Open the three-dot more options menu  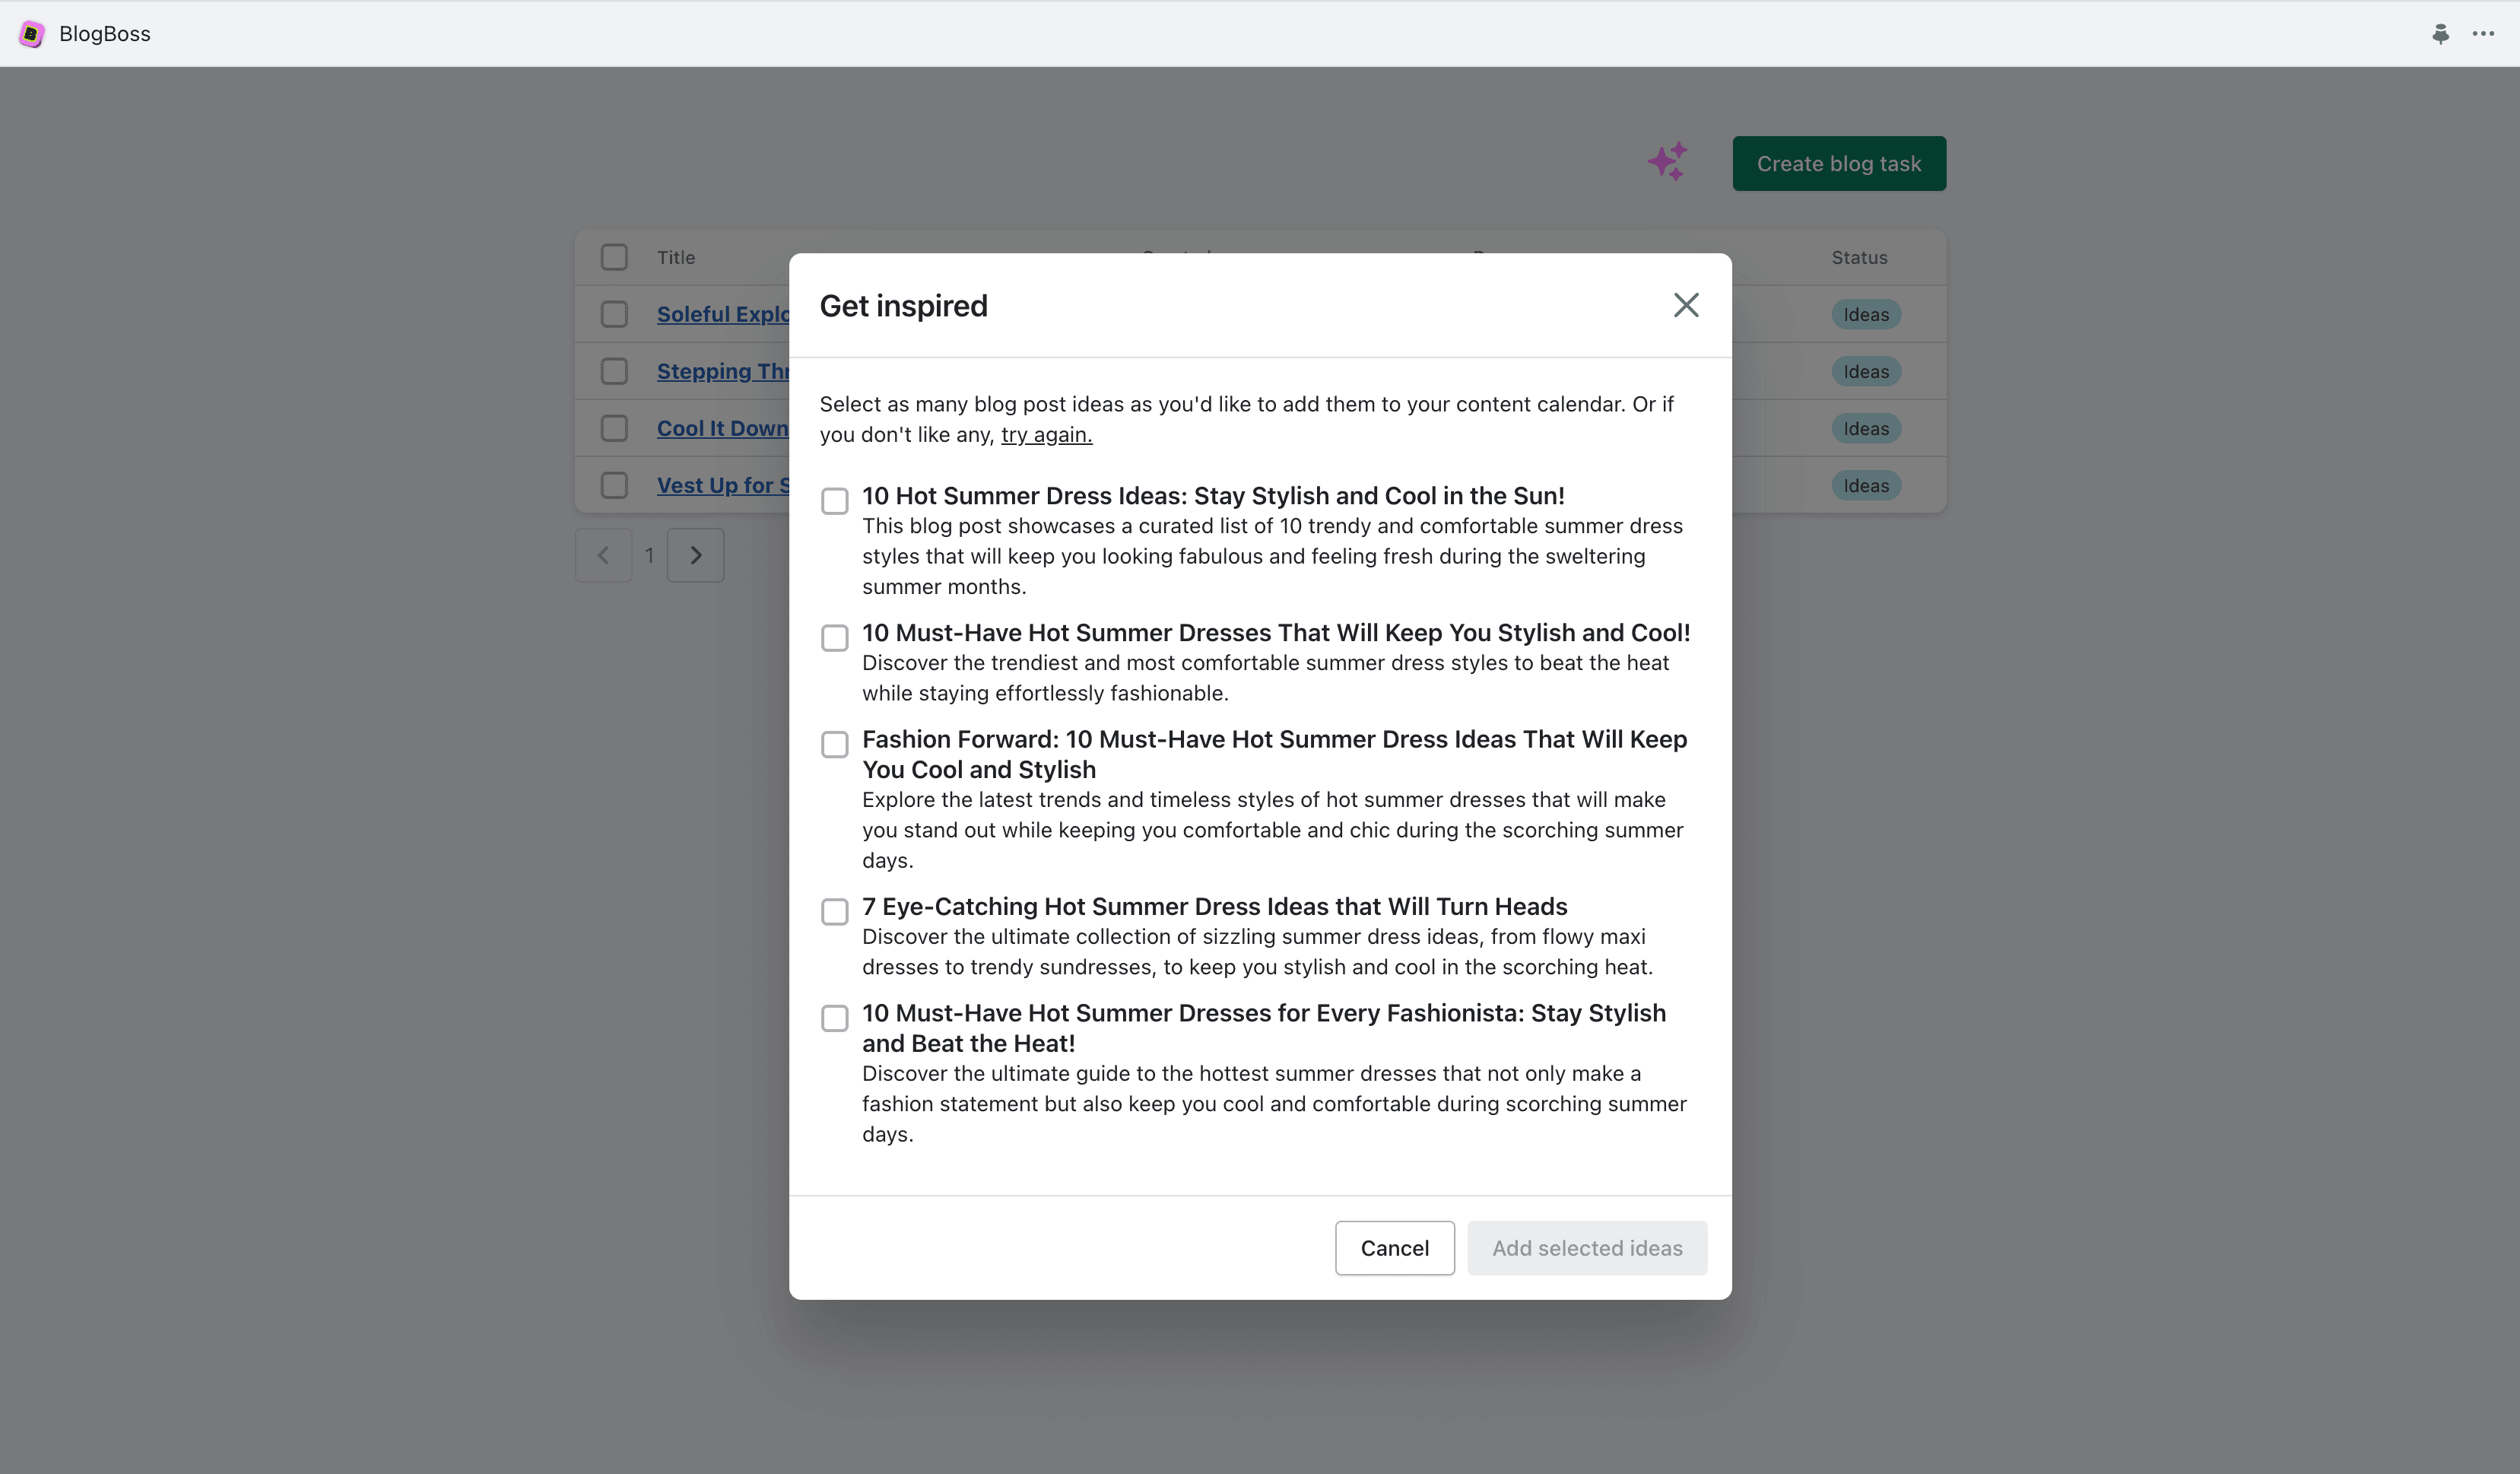pos(2483,34)
